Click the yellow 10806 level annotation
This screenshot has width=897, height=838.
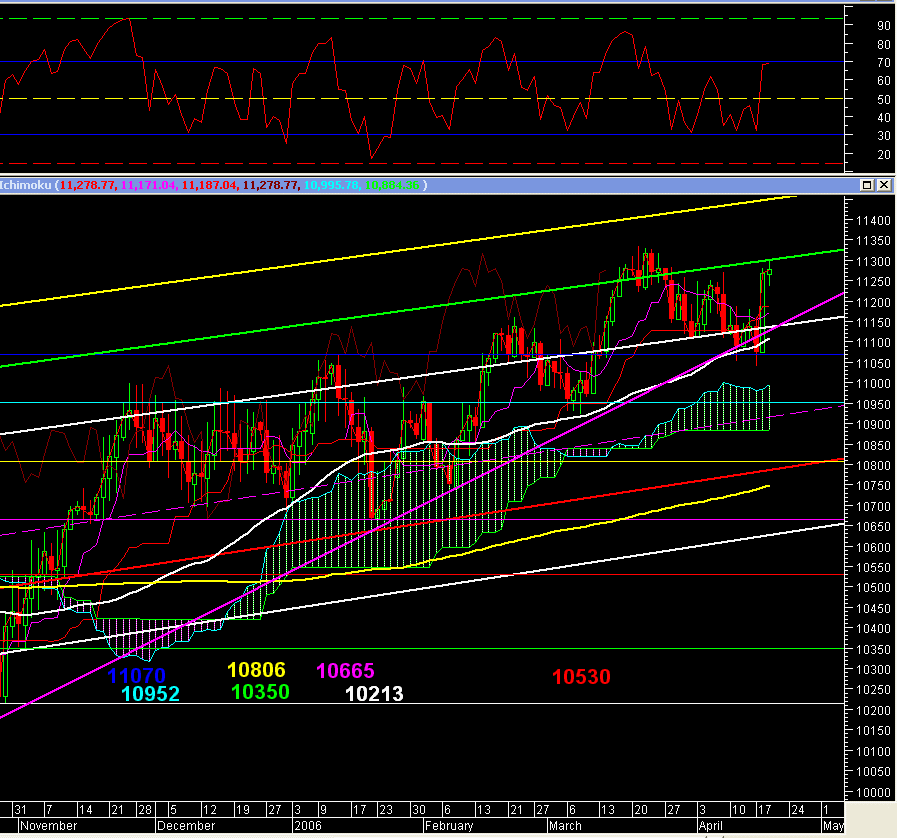click(256, 670)
